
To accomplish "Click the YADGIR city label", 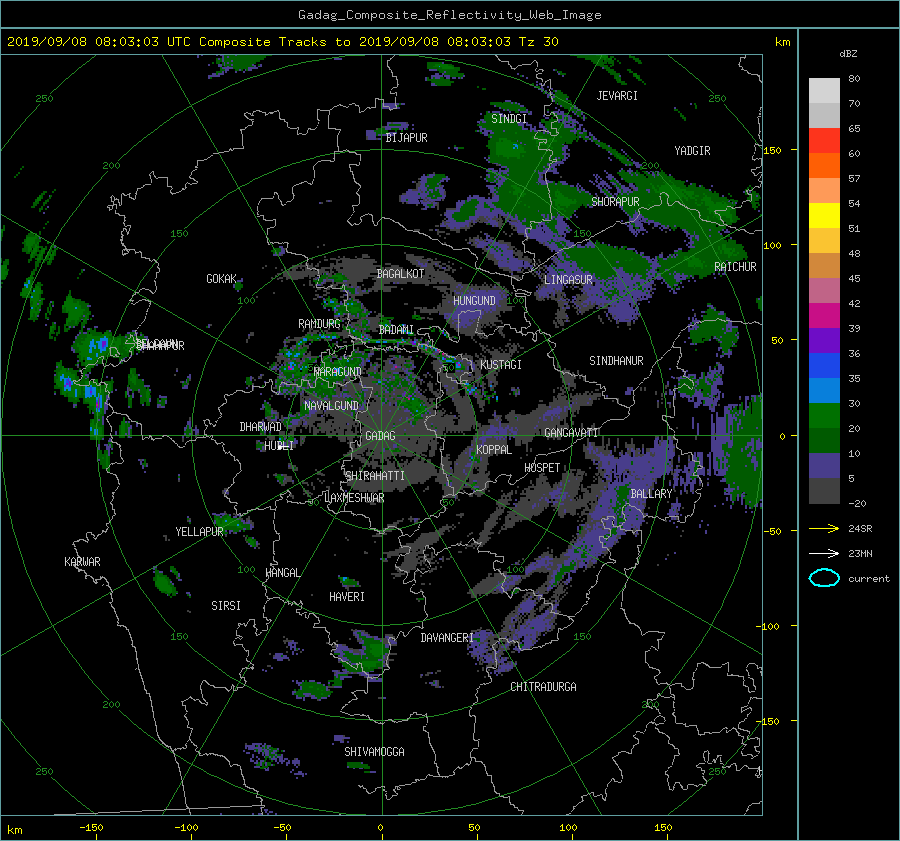I will click(692, 151).
